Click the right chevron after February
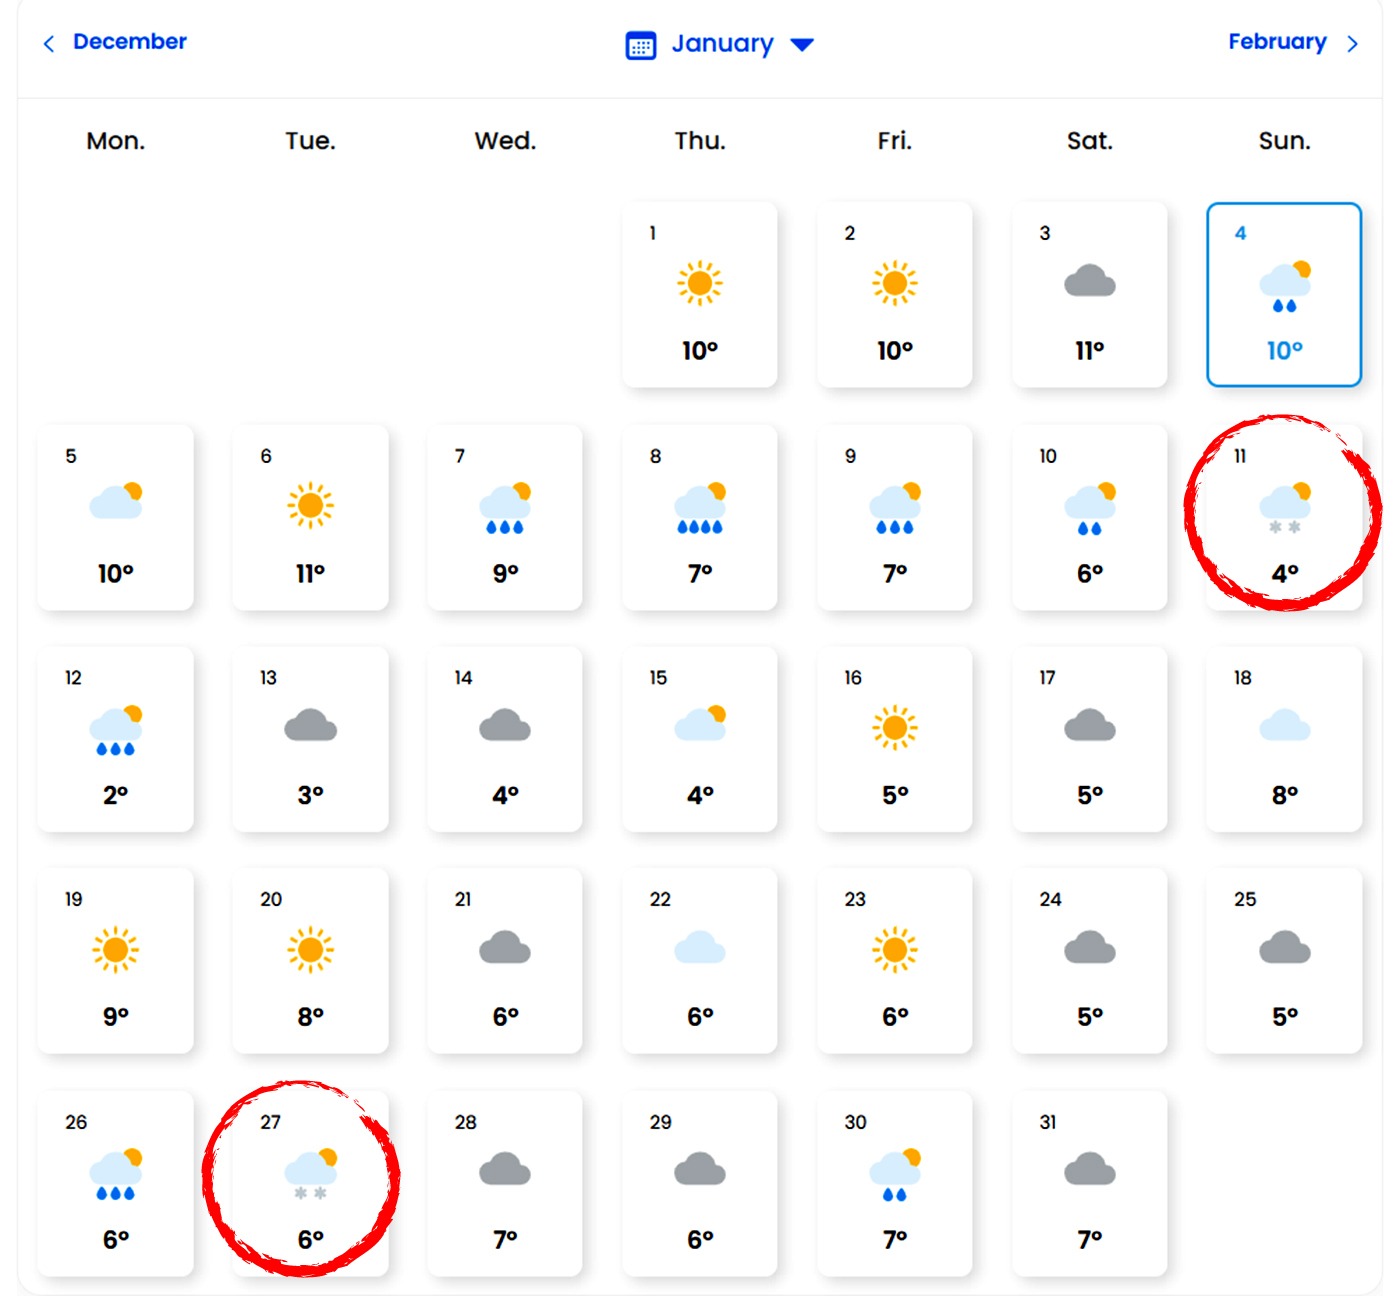The image size is (1400, 1296). coord(1352,44)
